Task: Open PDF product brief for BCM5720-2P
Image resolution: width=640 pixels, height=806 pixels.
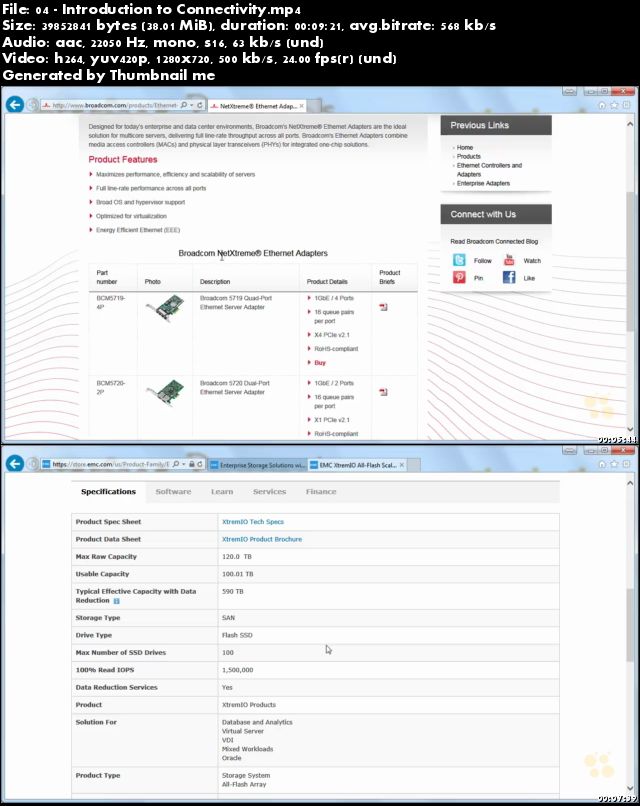Action: point(383,392)
